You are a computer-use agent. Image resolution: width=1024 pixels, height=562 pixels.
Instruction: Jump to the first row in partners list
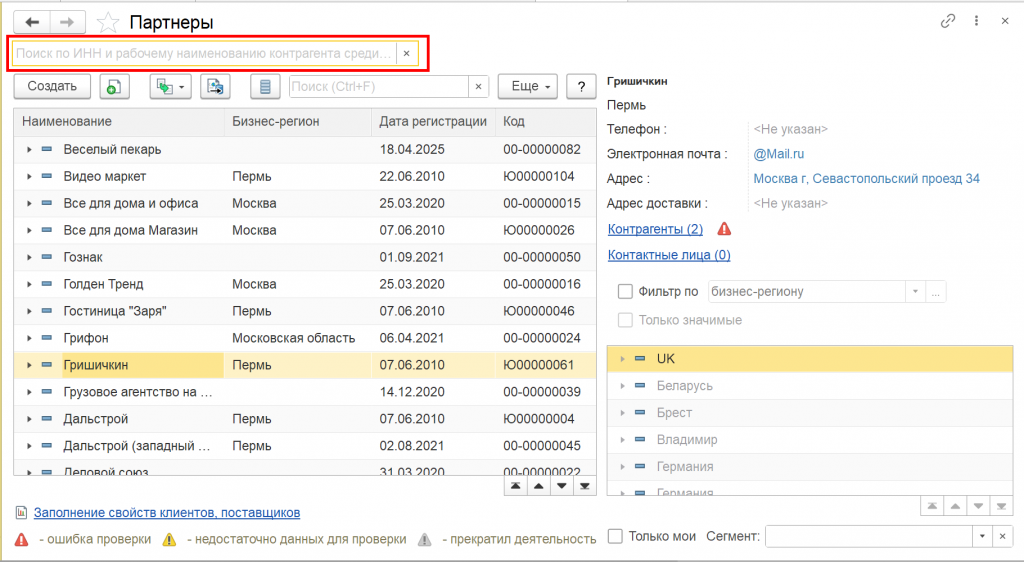(x=516, y=486)
